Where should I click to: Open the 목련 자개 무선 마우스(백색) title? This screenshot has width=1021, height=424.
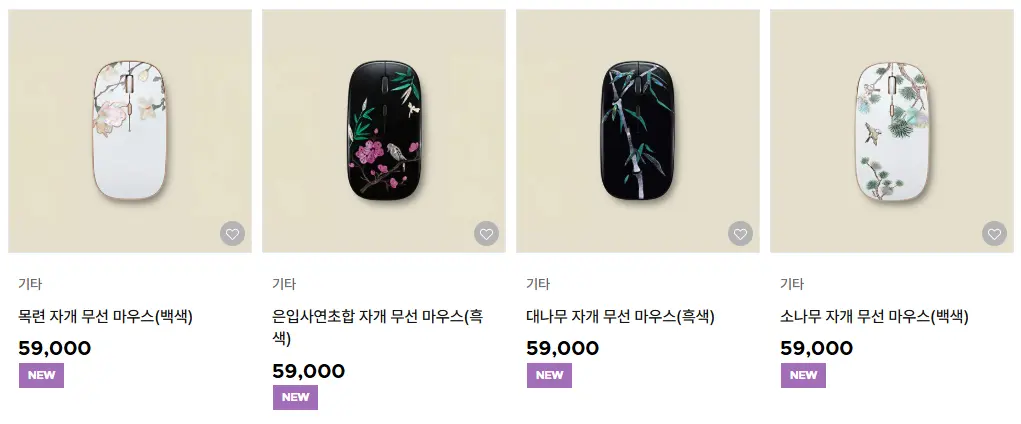tap(105, 317)
